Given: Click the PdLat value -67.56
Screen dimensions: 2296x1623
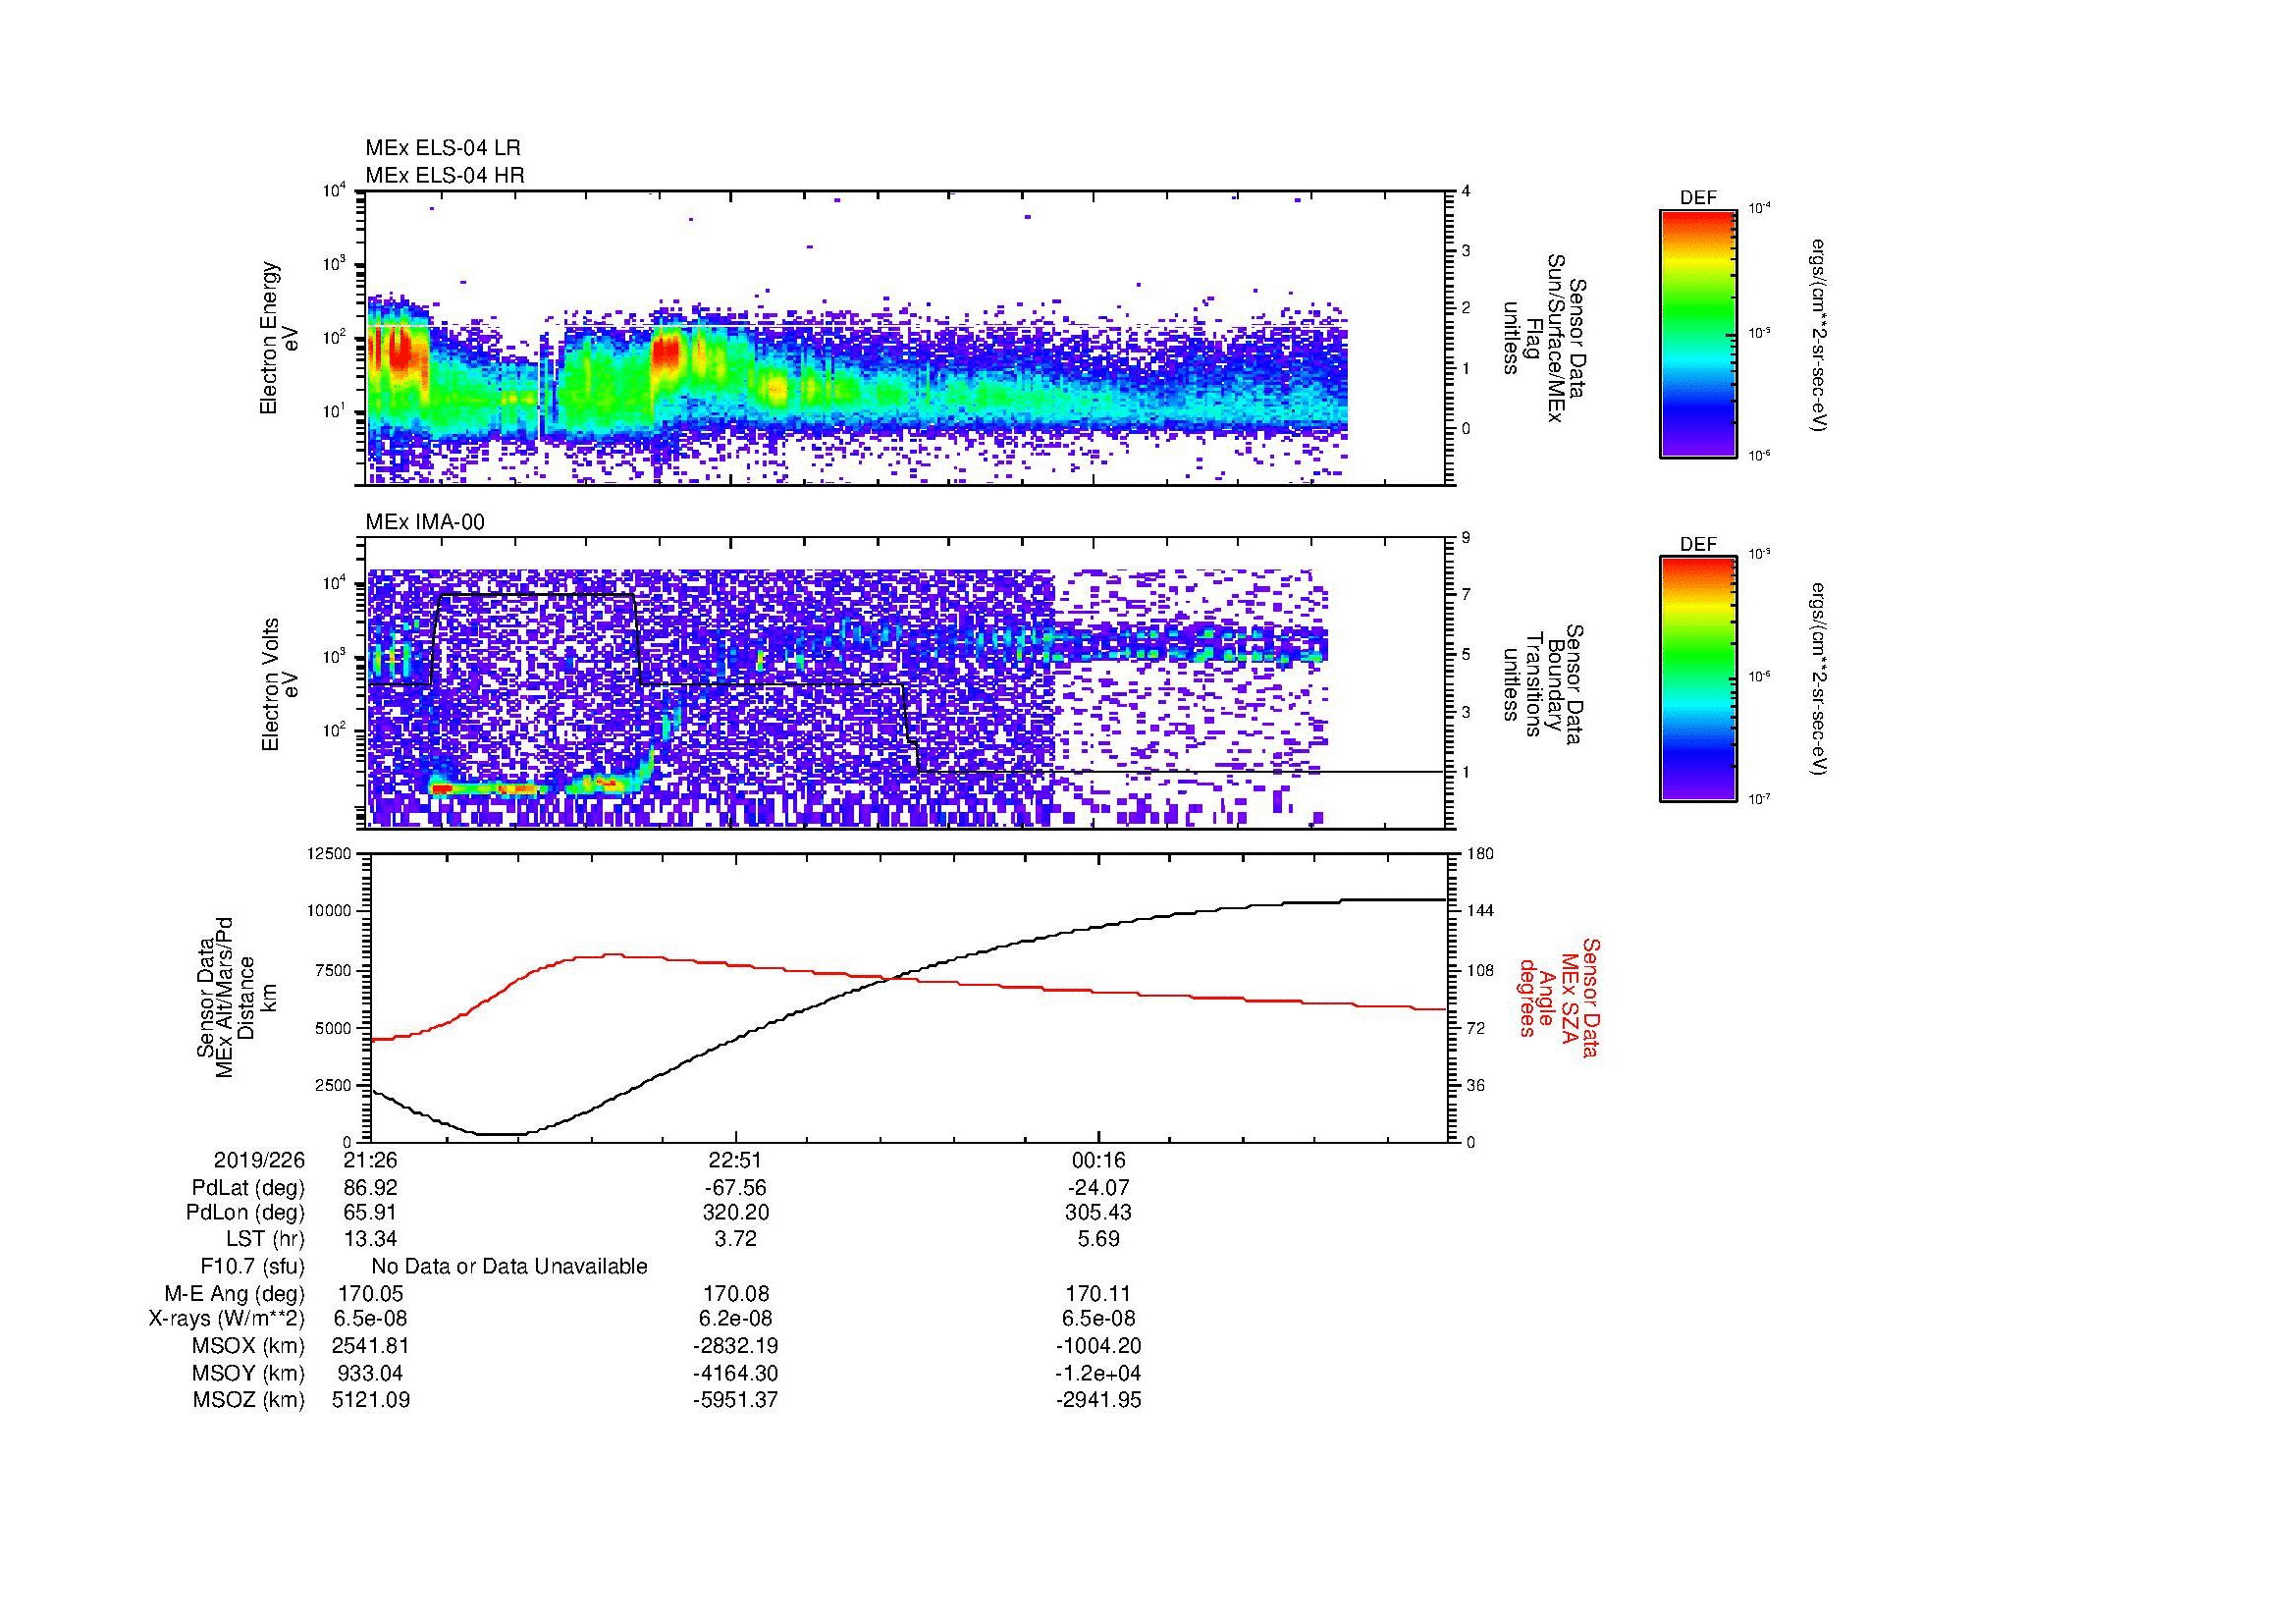Looking at the screenshot, I should click(x=735, y=1188).
